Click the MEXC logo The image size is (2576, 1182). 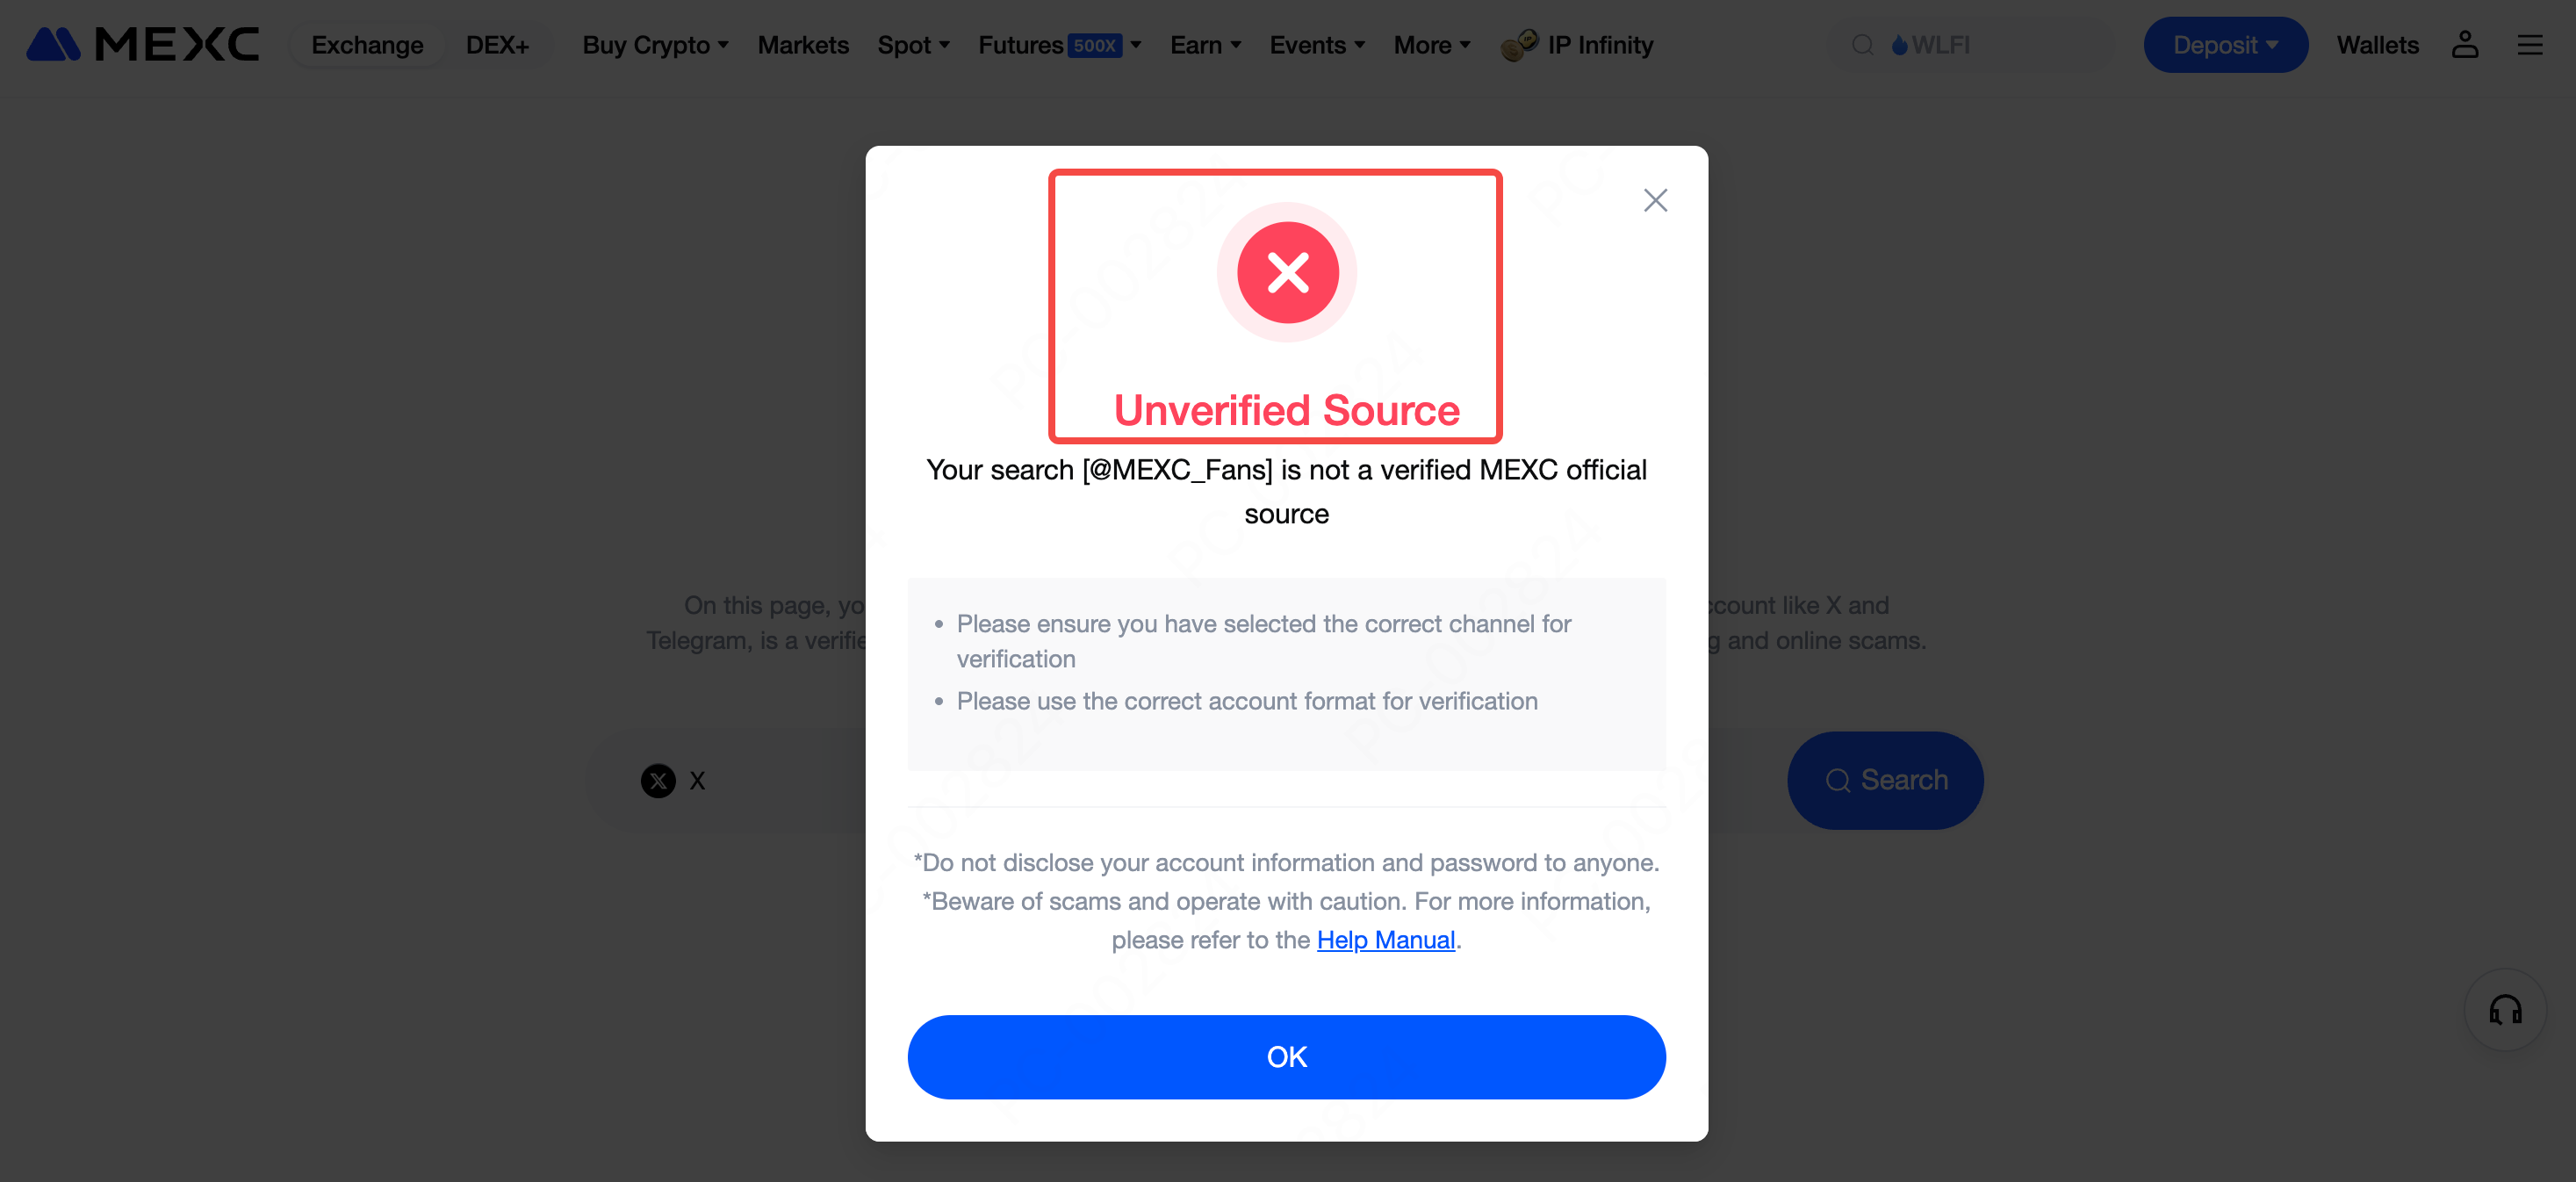tap(142, 45)
